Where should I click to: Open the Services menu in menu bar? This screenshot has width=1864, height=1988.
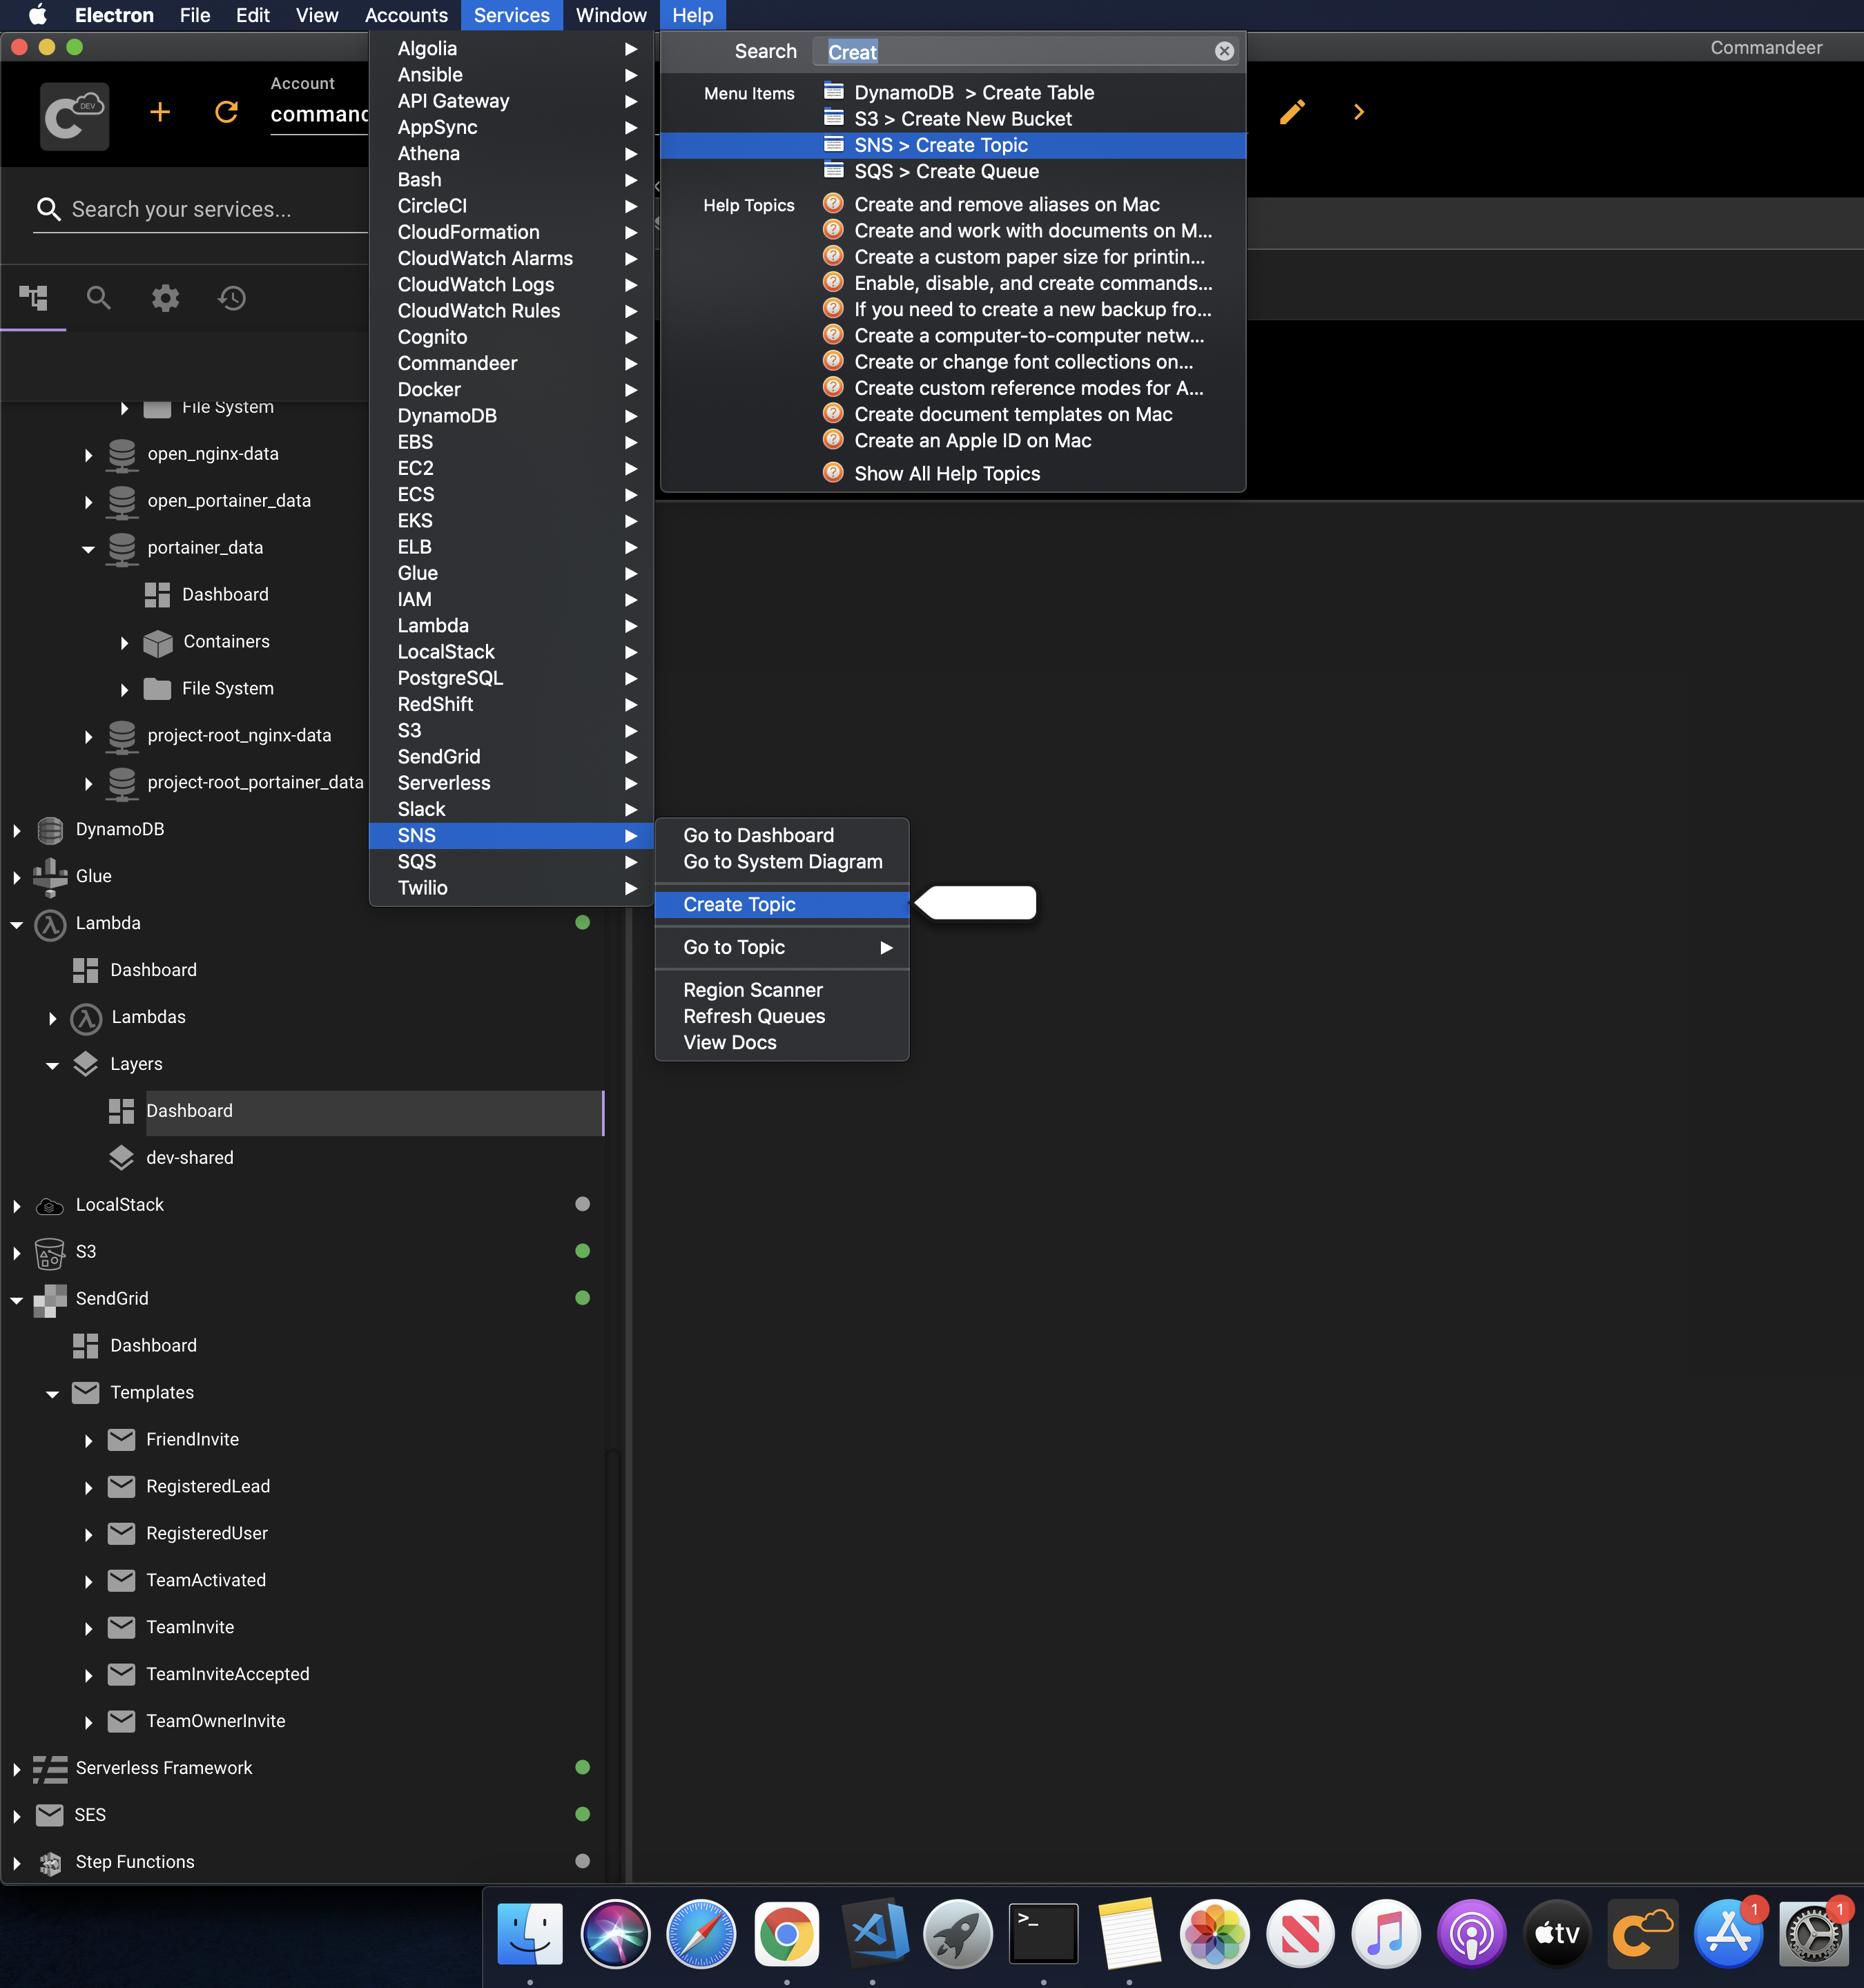[511, 15]
